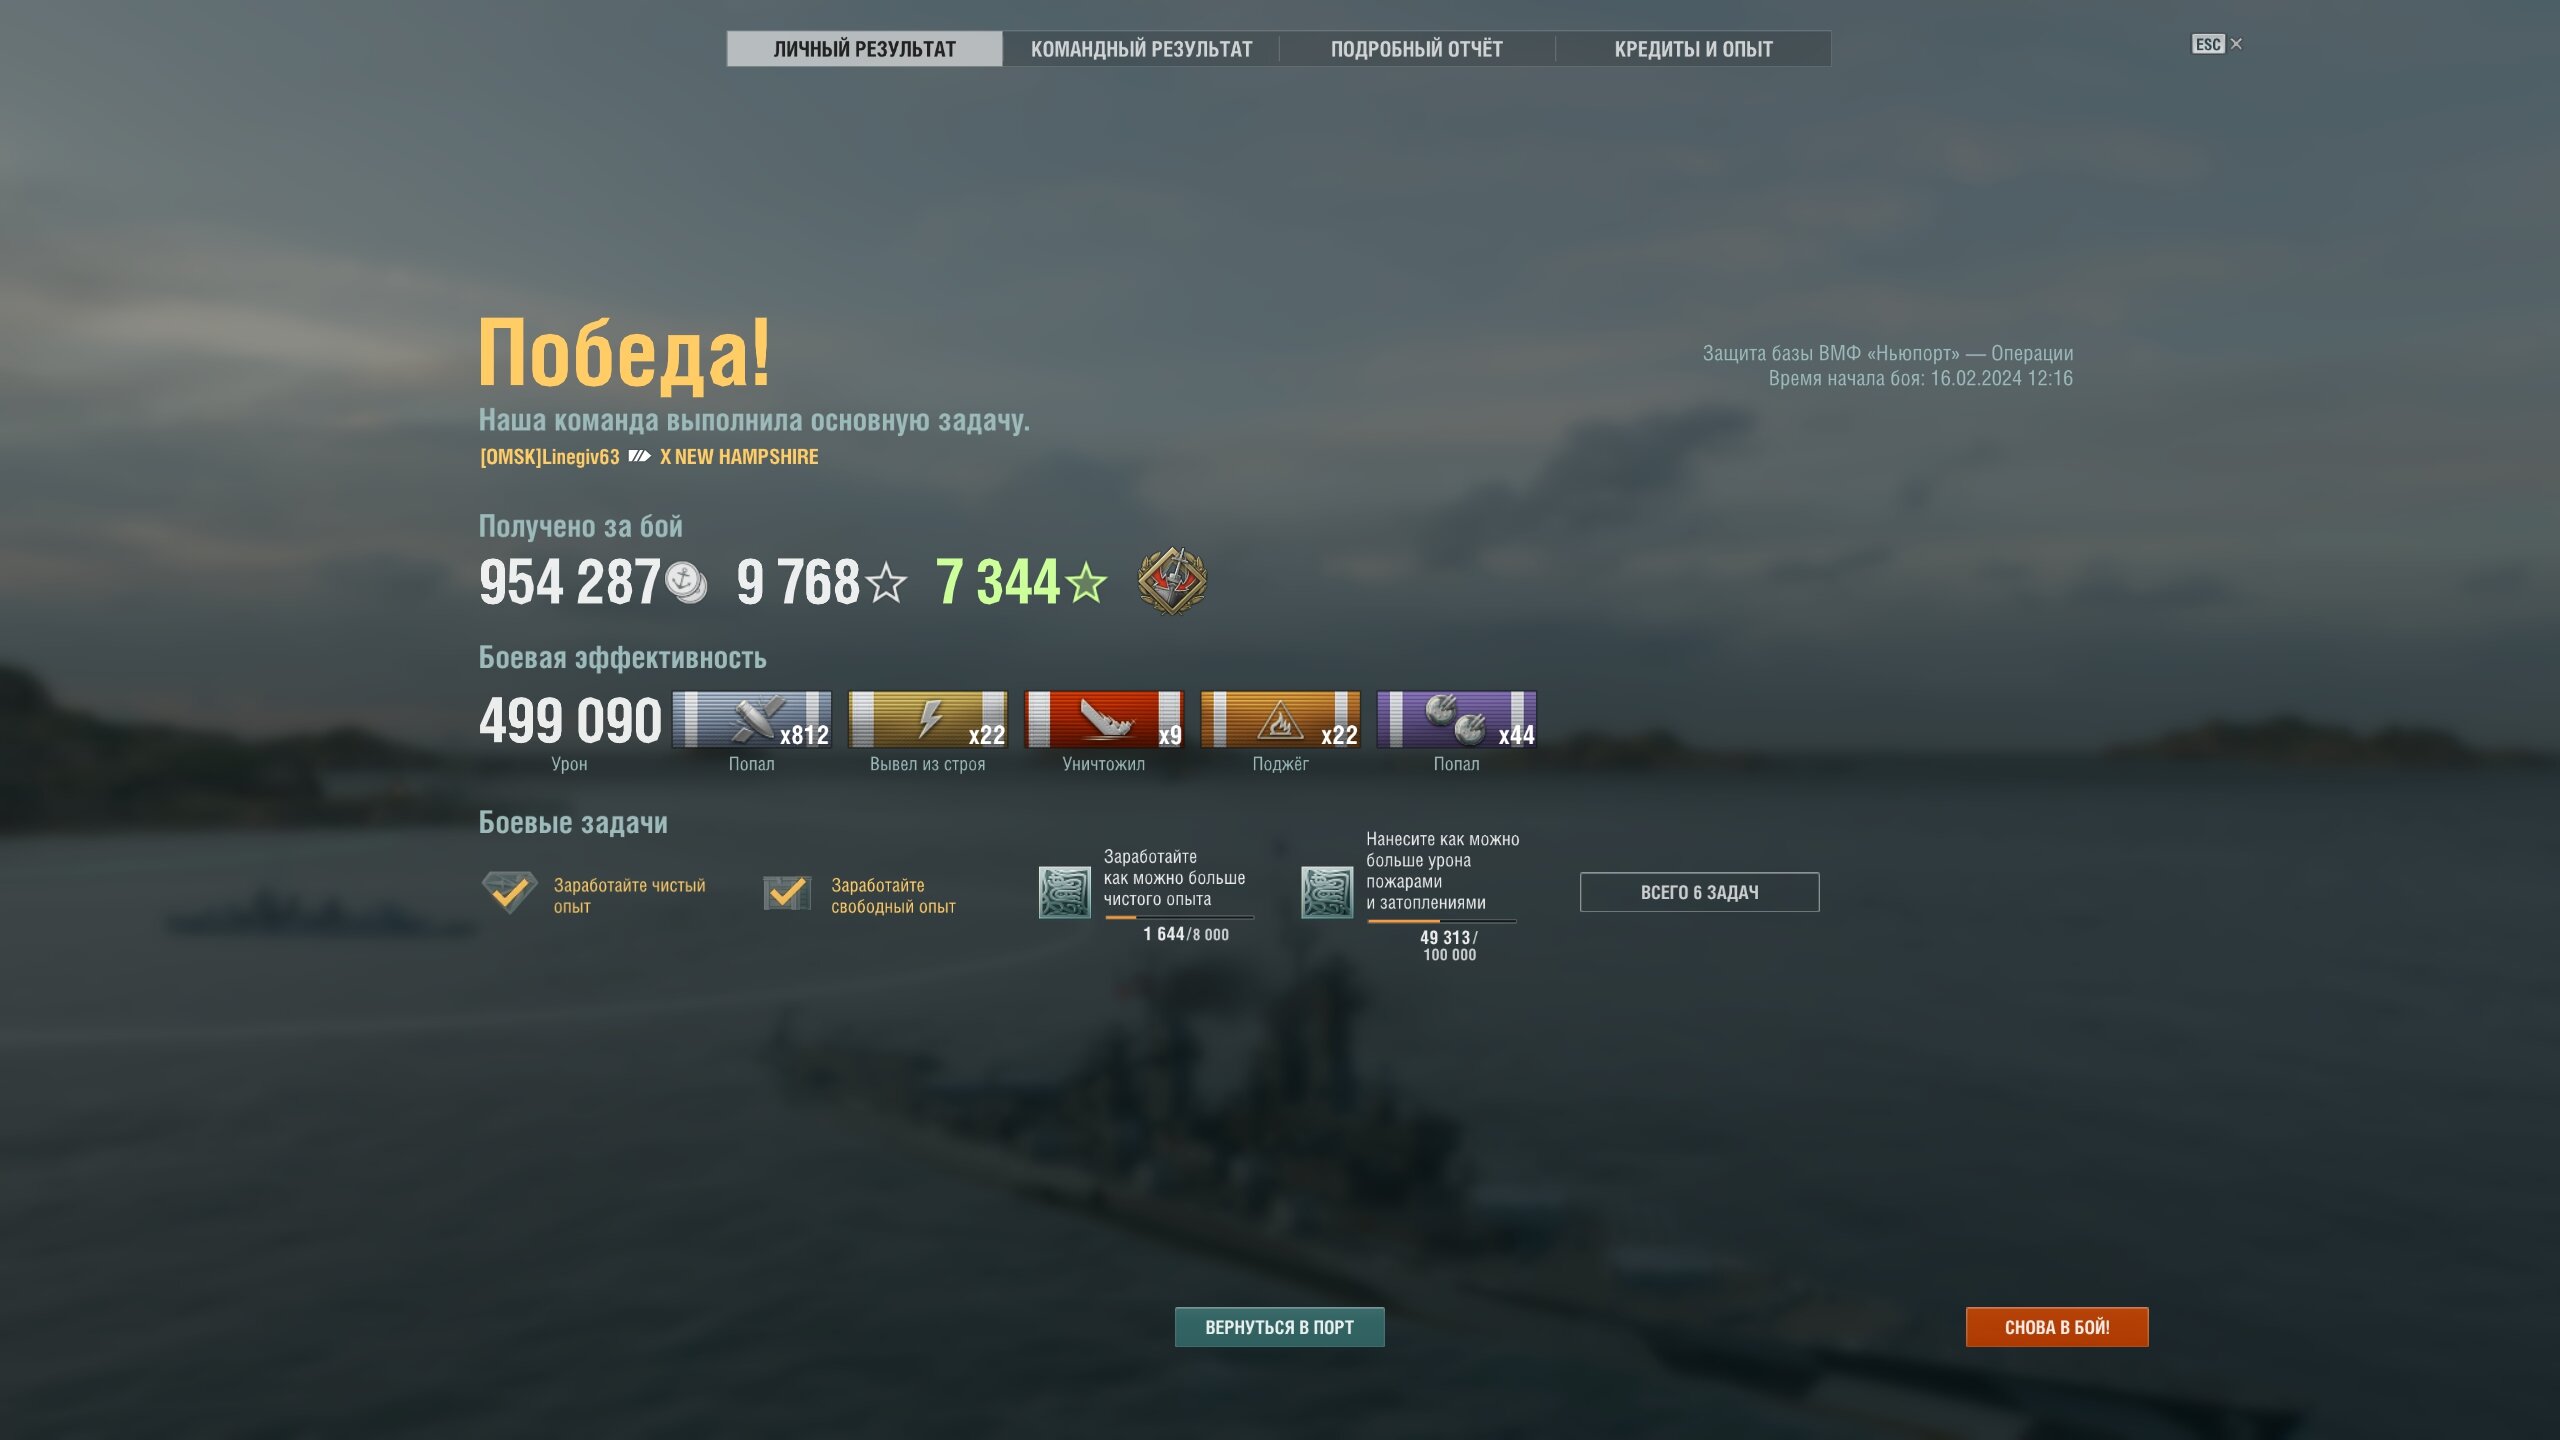Open the Кредиты и опыт tab

tap(1693, 49)
